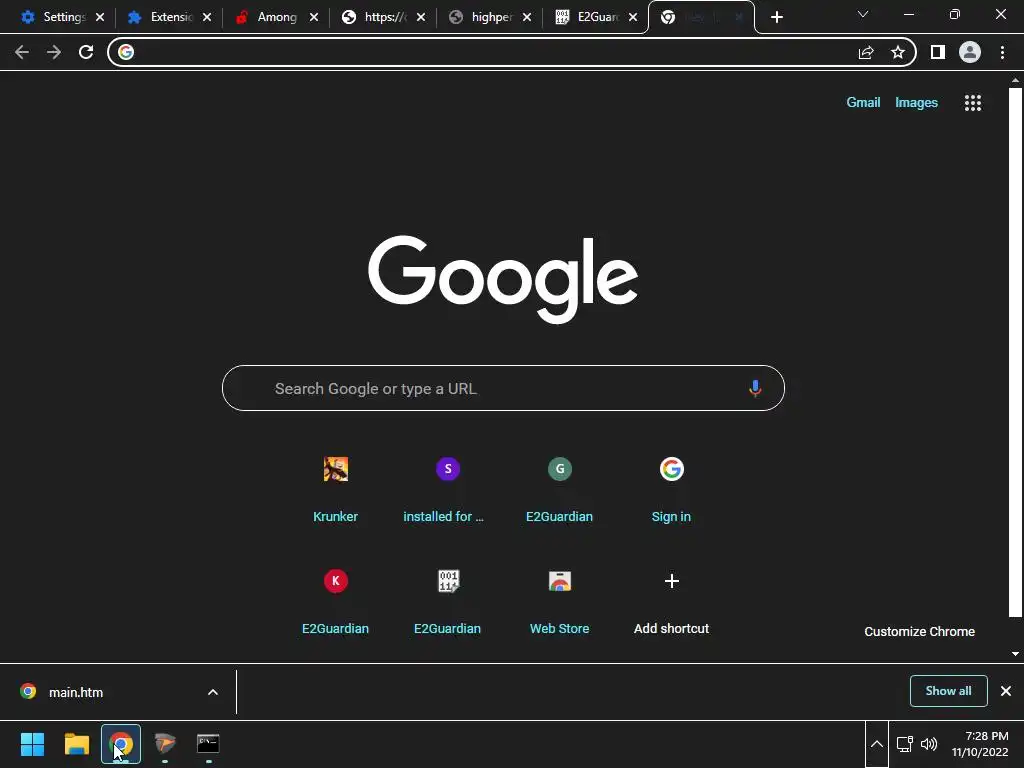This screenshot has width=1024, height=768.
Task: Open File Explorer from the taskbar
Action: tap(76, 744)
